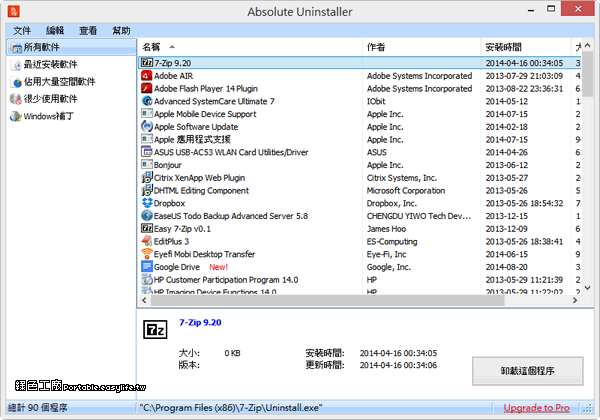Open the 幫助 menu
The height and width of the screenshot is (420, 600).
[121, 31]
